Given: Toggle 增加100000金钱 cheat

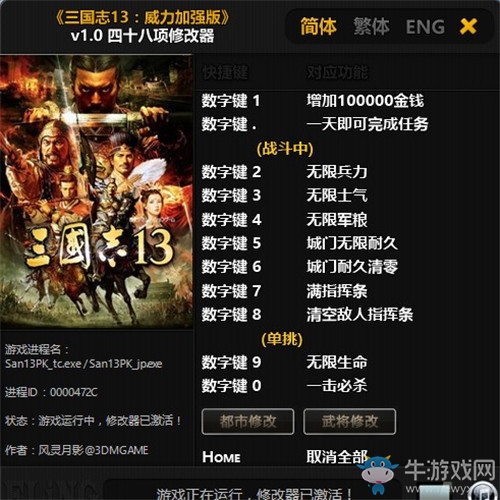Looking at the screenshot, I should click(x=365, y=101).
